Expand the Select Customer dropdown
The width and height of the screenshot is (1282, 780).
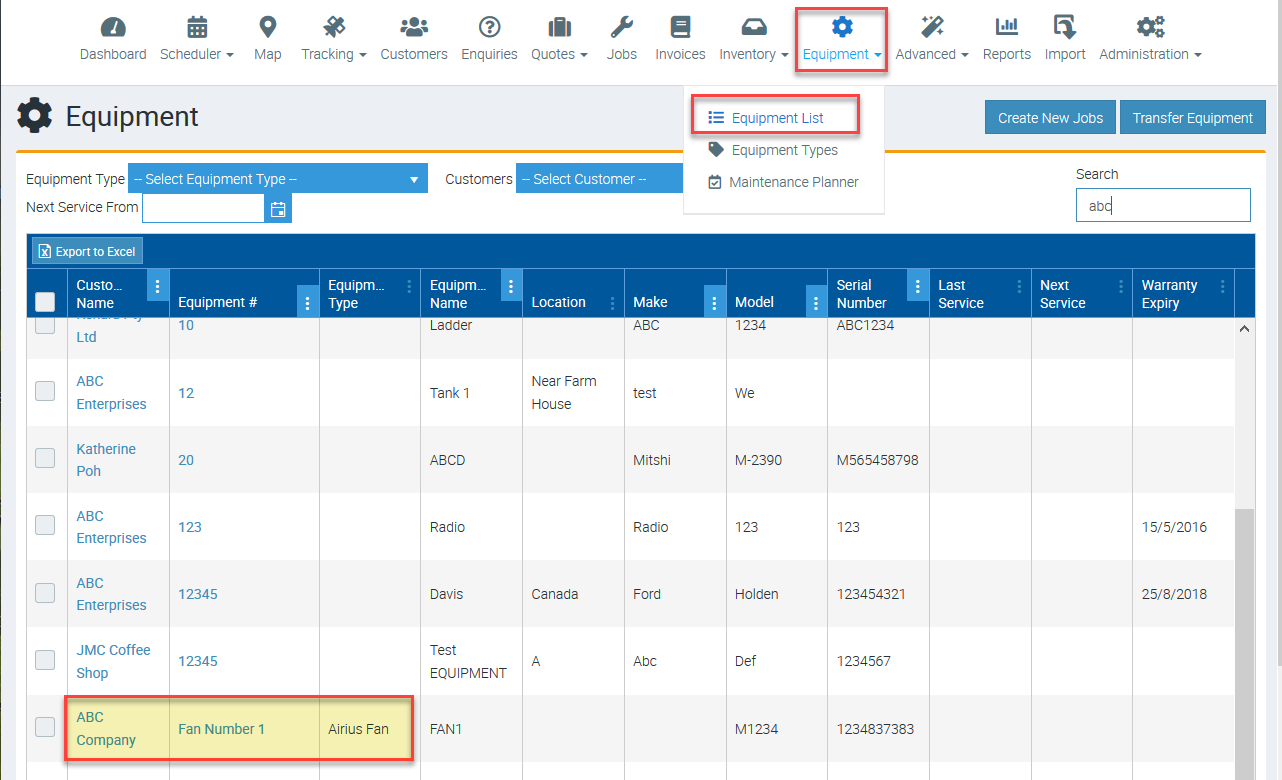598,179
